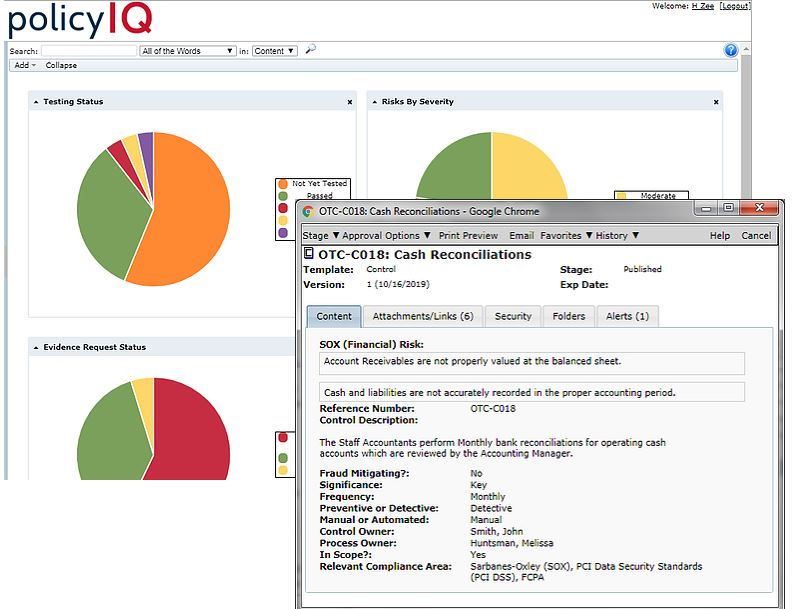Minimize the Cash Reconciliations popup window

707,208
